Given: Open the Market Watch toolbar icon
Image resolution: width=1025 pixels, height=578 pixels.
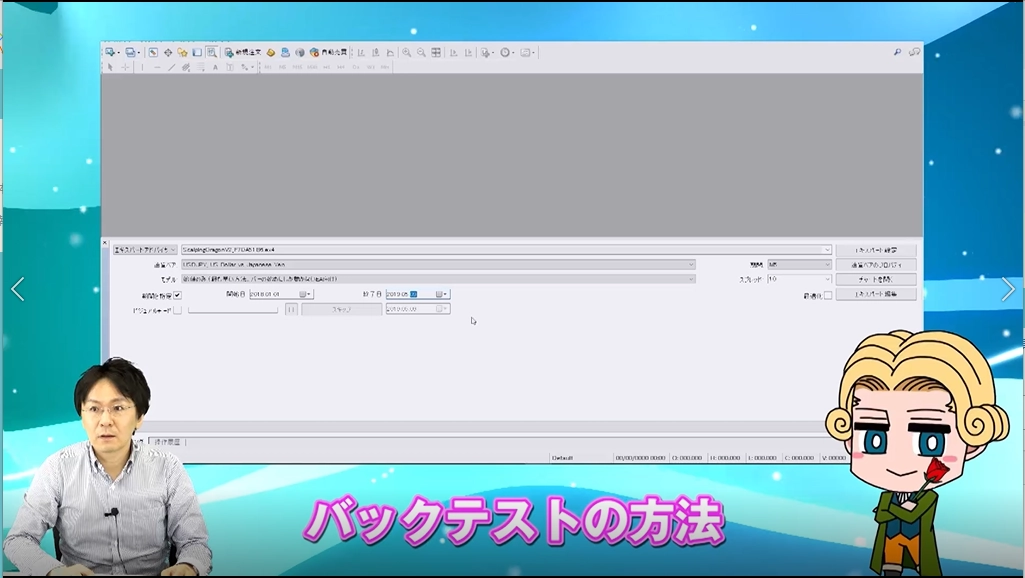Looking at the screenshot, I should pyautogui.click(x=153, y=52).
